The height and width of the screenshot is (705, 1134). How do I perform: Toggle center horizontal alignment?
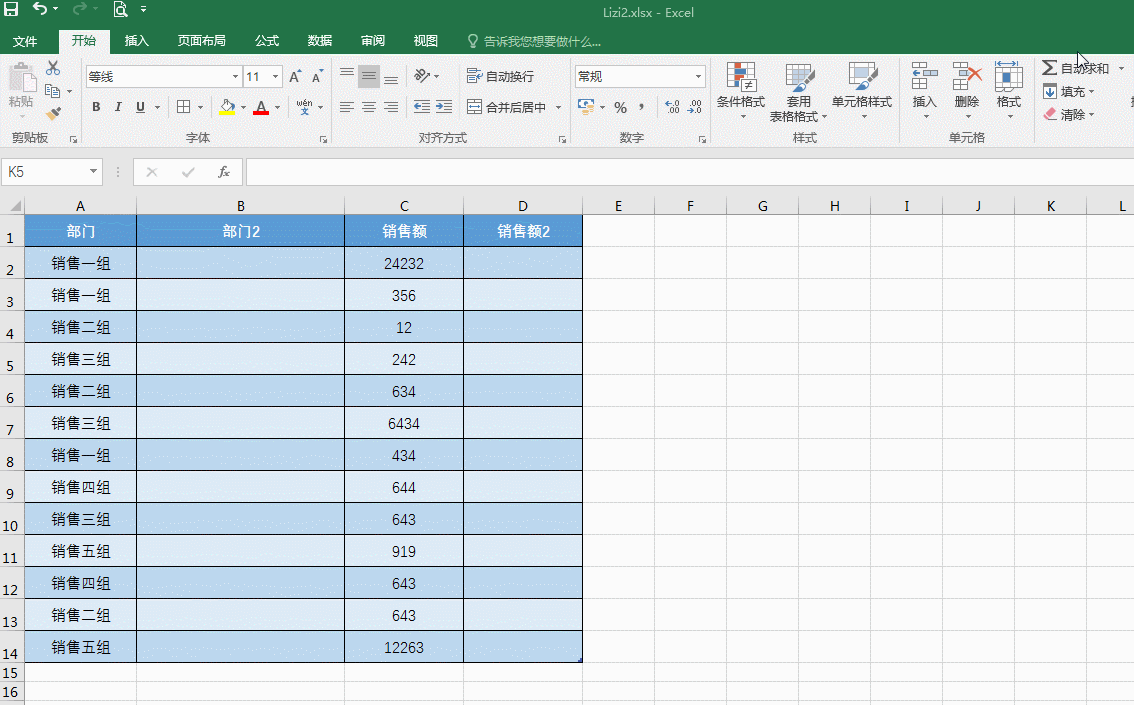[x=369, y=107]
